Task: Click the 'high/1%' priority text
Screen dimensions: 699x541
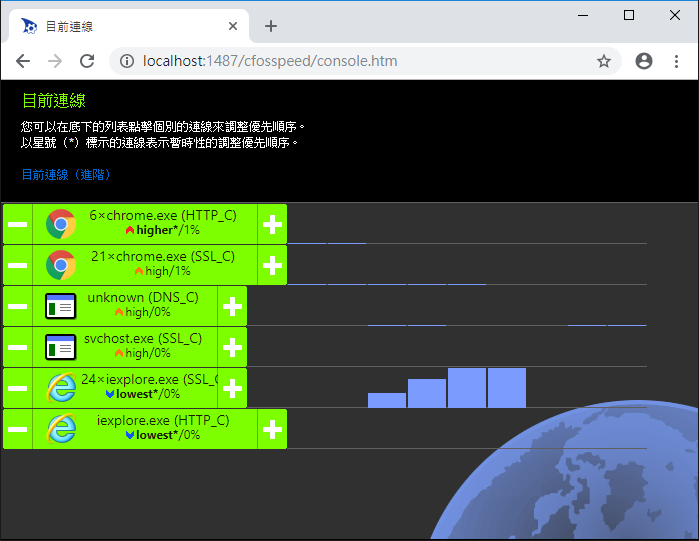Action: coord(163,271)
